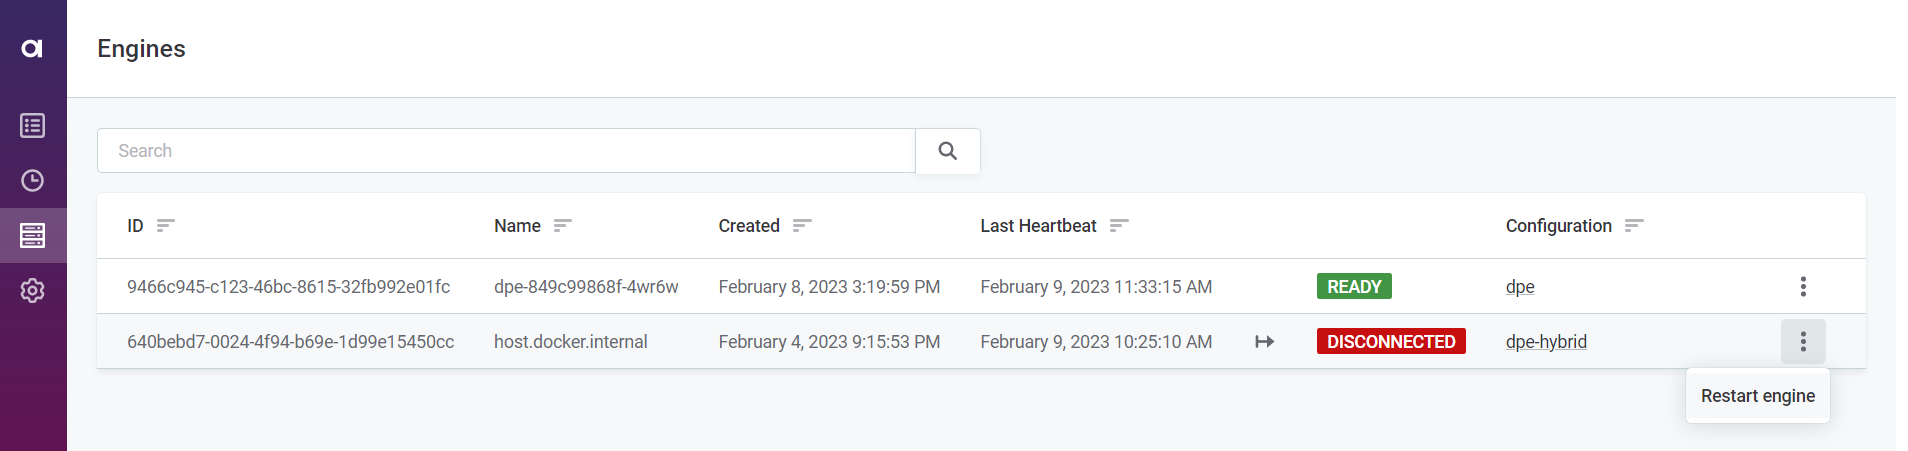Open the clock history sidebar icon
Image resolution: width=1908 pixels, height=451 pixels.
32,181
